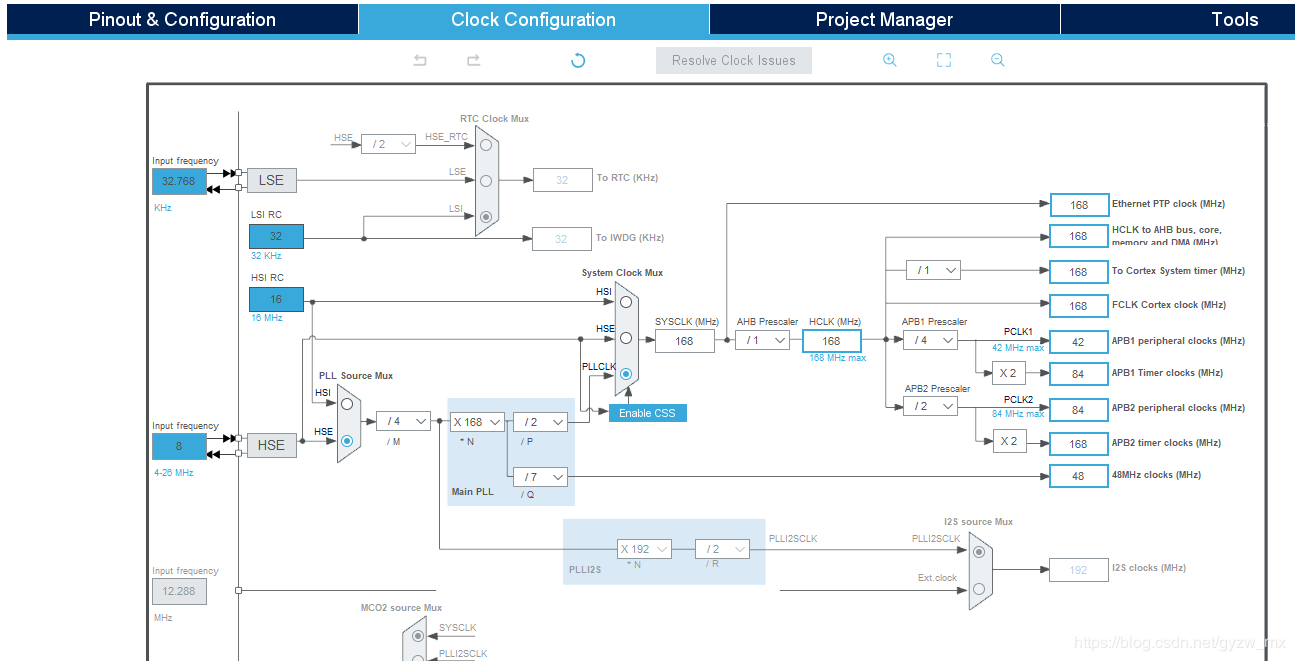The image size is (1295, 661).
Task: Click the HCLK (MHz) value field
Action: pyautogui.click(x=831, y=341)
